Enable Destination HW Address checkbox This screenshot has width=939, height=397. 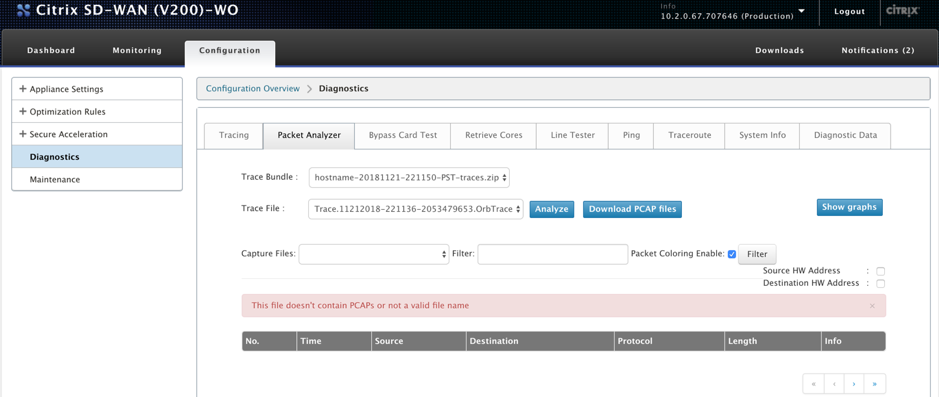coord(880,283)
